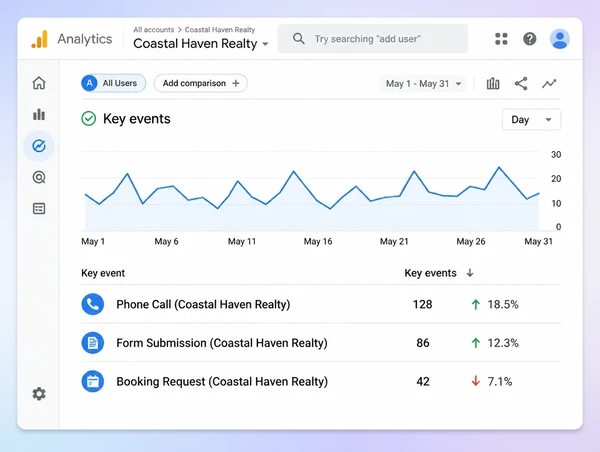Screen dimensions: 600x452
Task: Click the Google Analytics logo
Action: pos(39,39)
